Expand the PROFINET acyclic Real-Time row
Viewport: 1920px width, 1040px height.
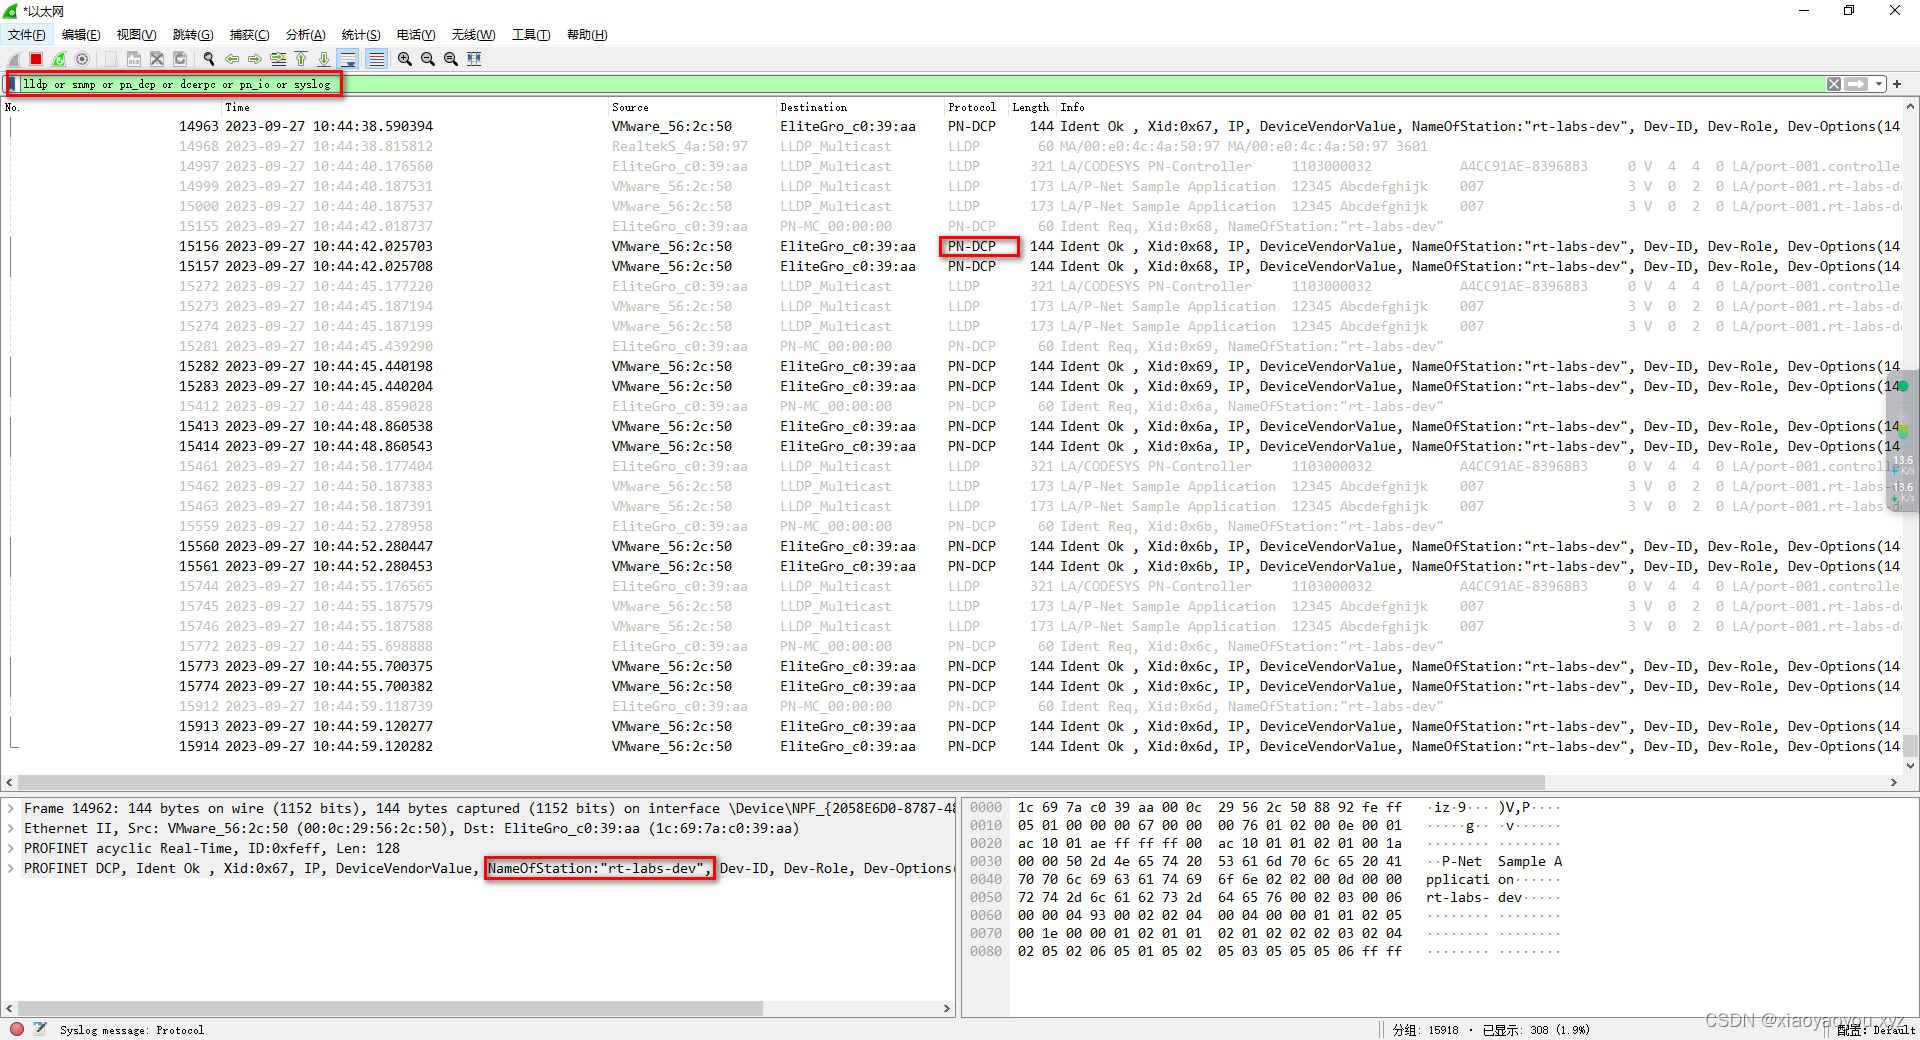tap(12, 848)
